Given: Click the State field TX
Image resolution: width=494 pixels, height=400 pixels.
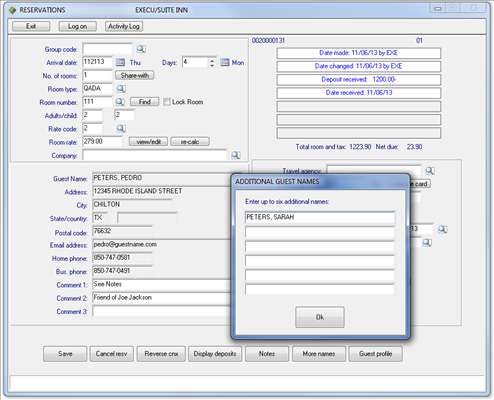Looking at the screenshot, I should click(100, 218).
